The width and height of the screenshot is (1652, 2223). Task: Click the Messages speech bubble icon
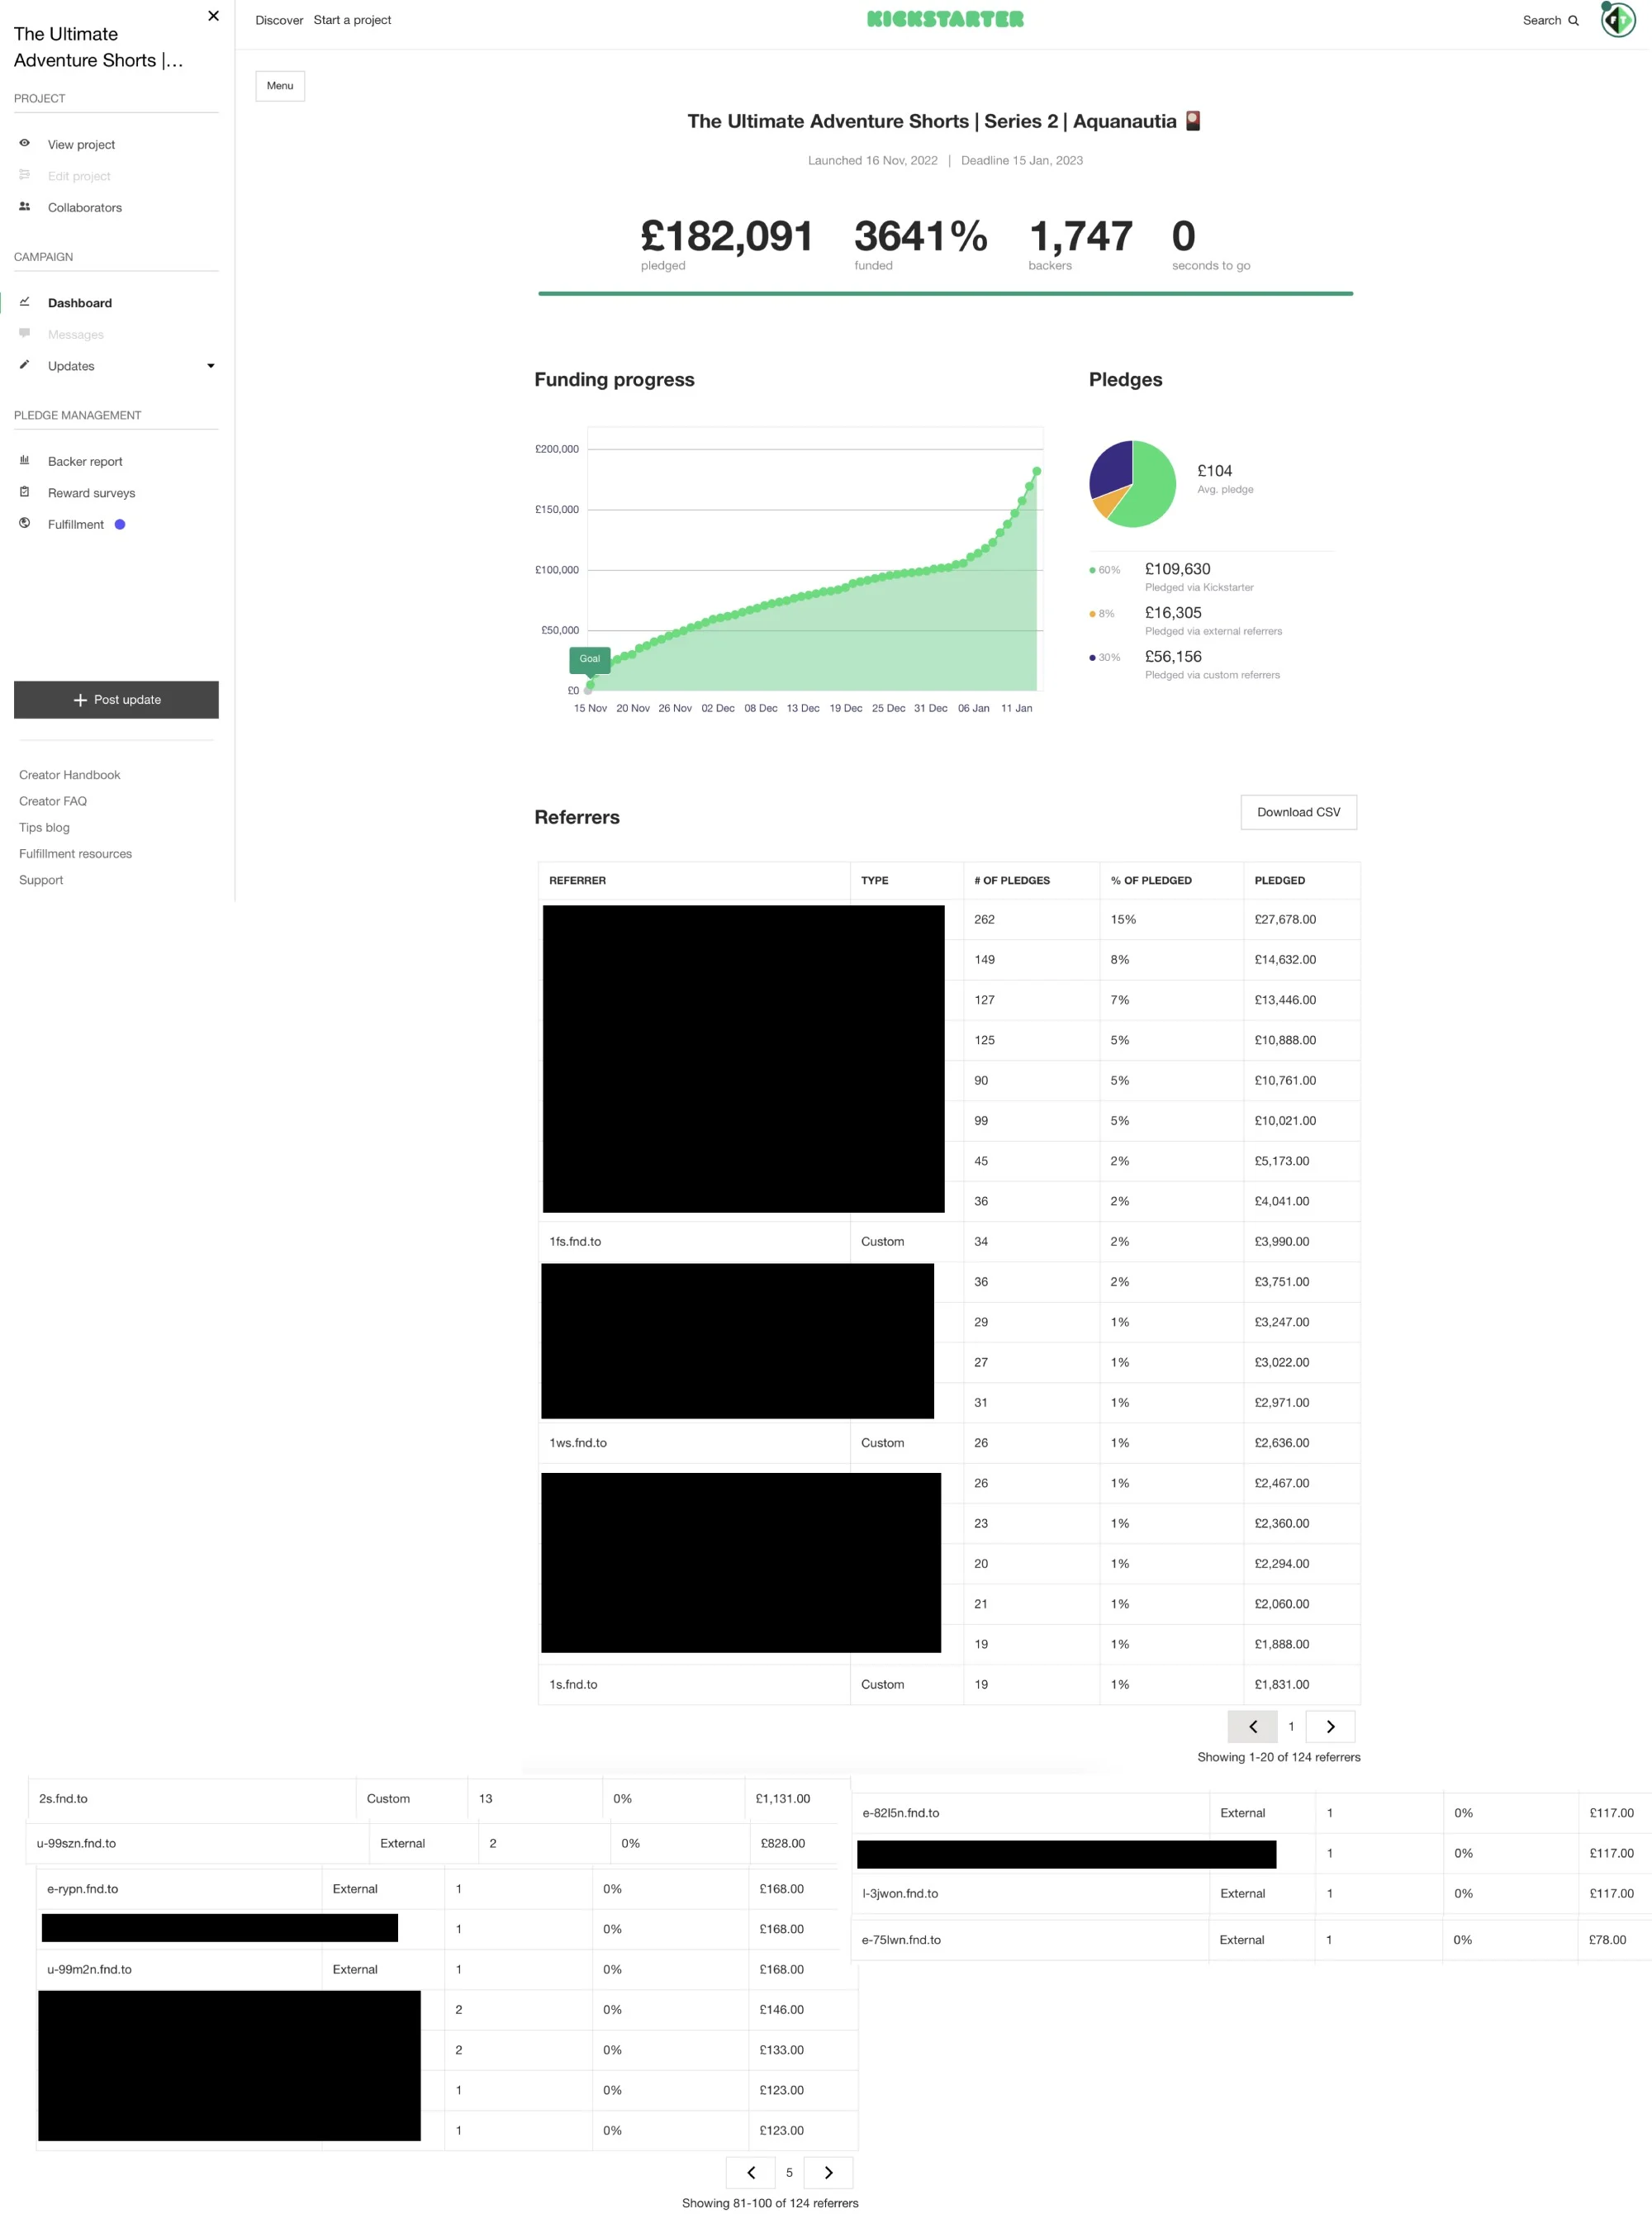(25, 333)
